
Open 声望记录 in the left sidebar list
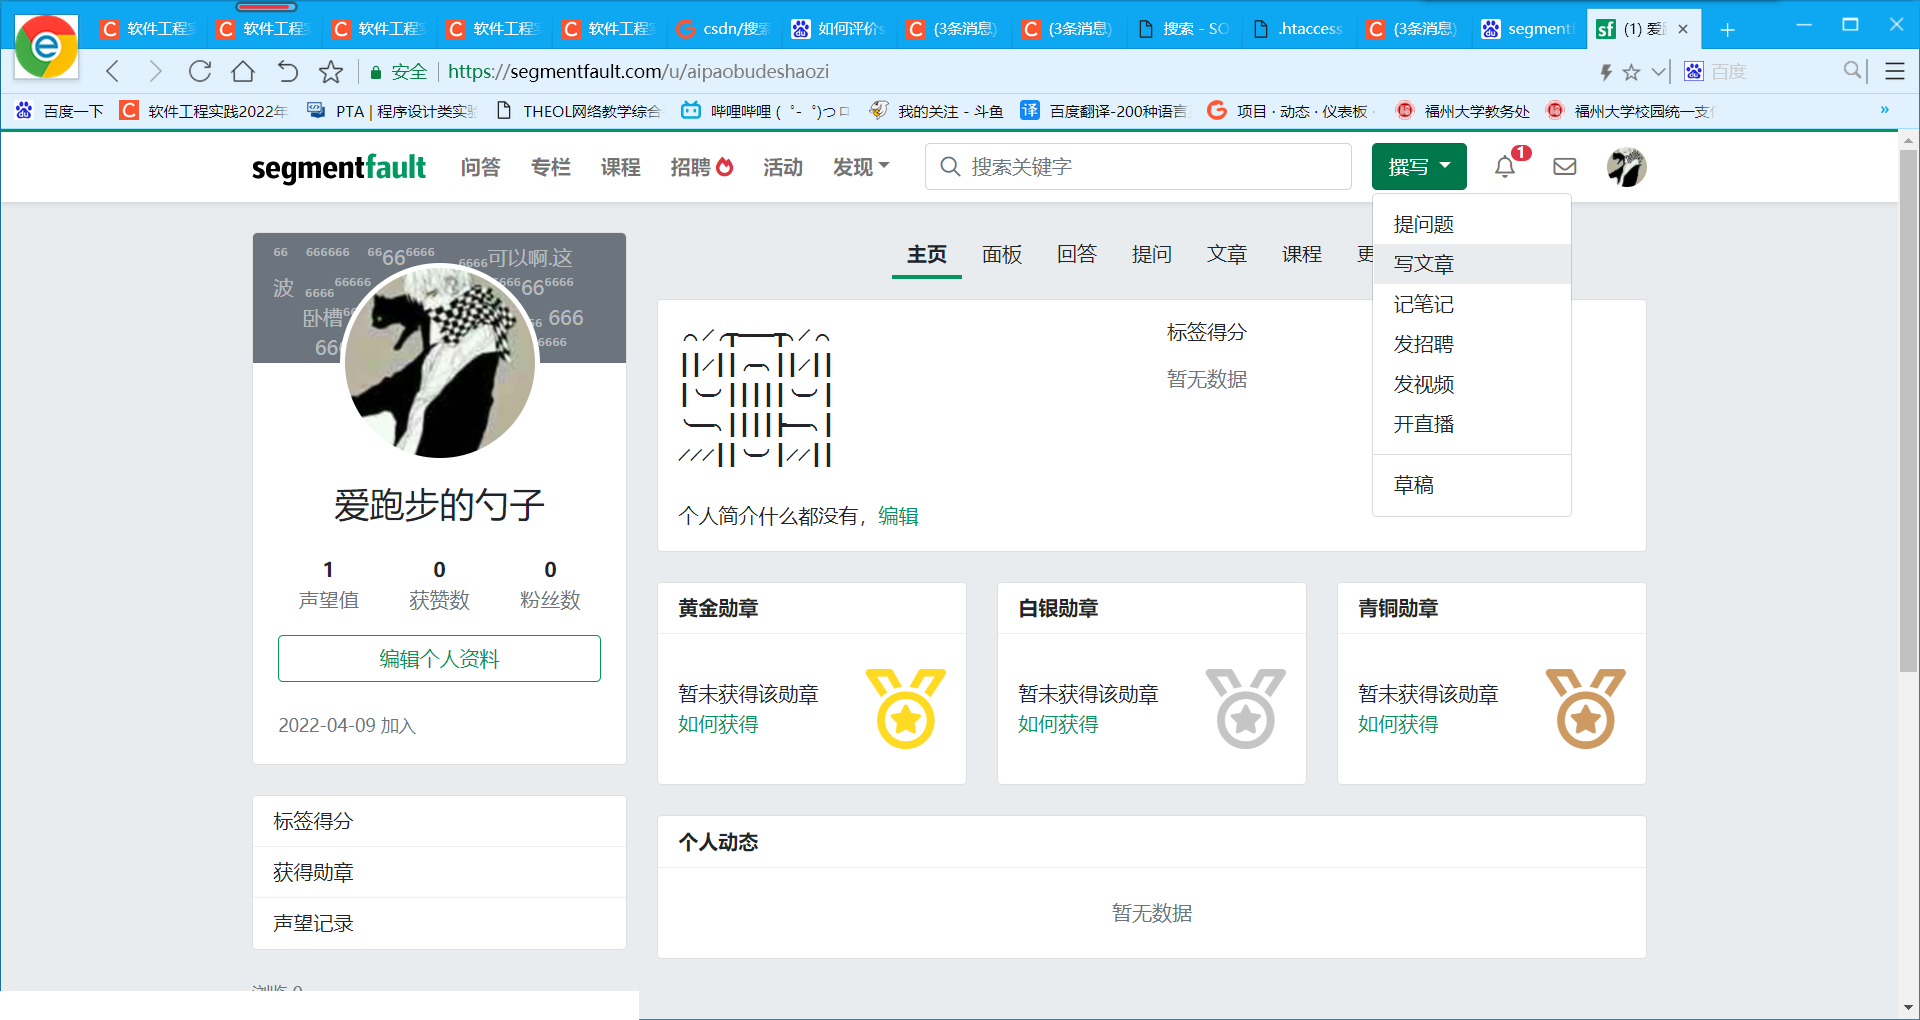coord(439,923)
